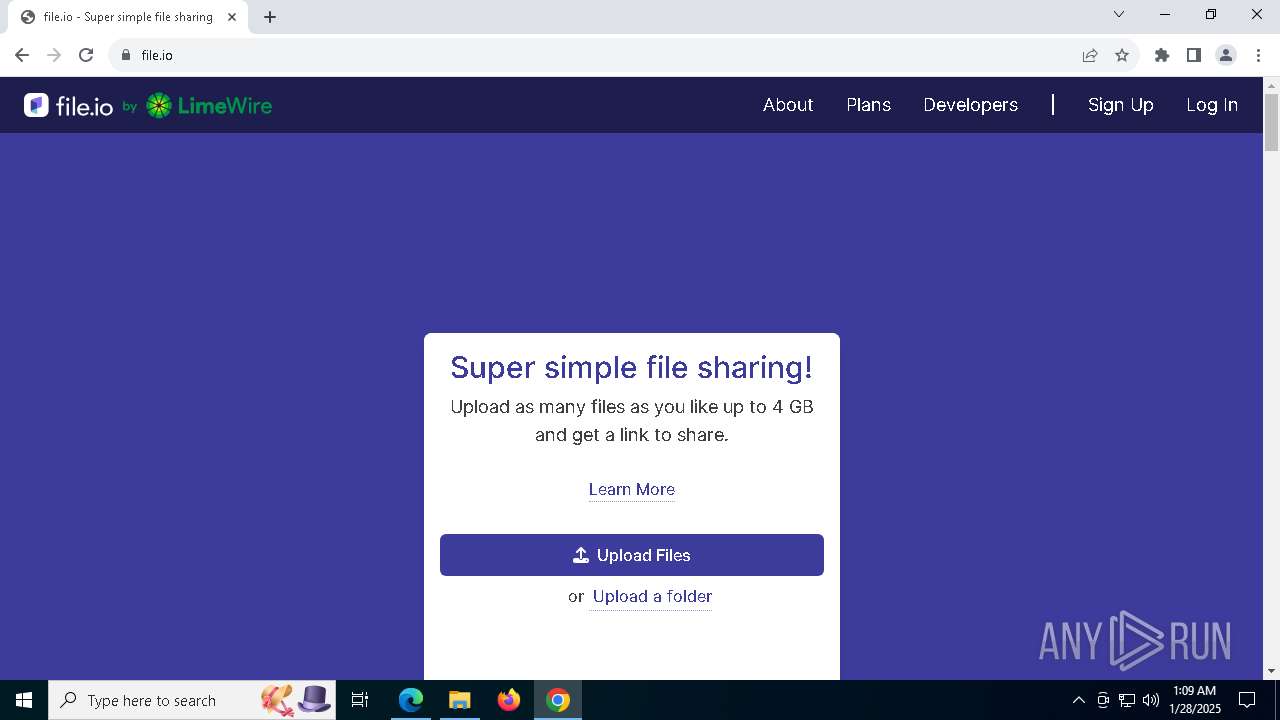Open notification center icon

tap(1247, 700)
